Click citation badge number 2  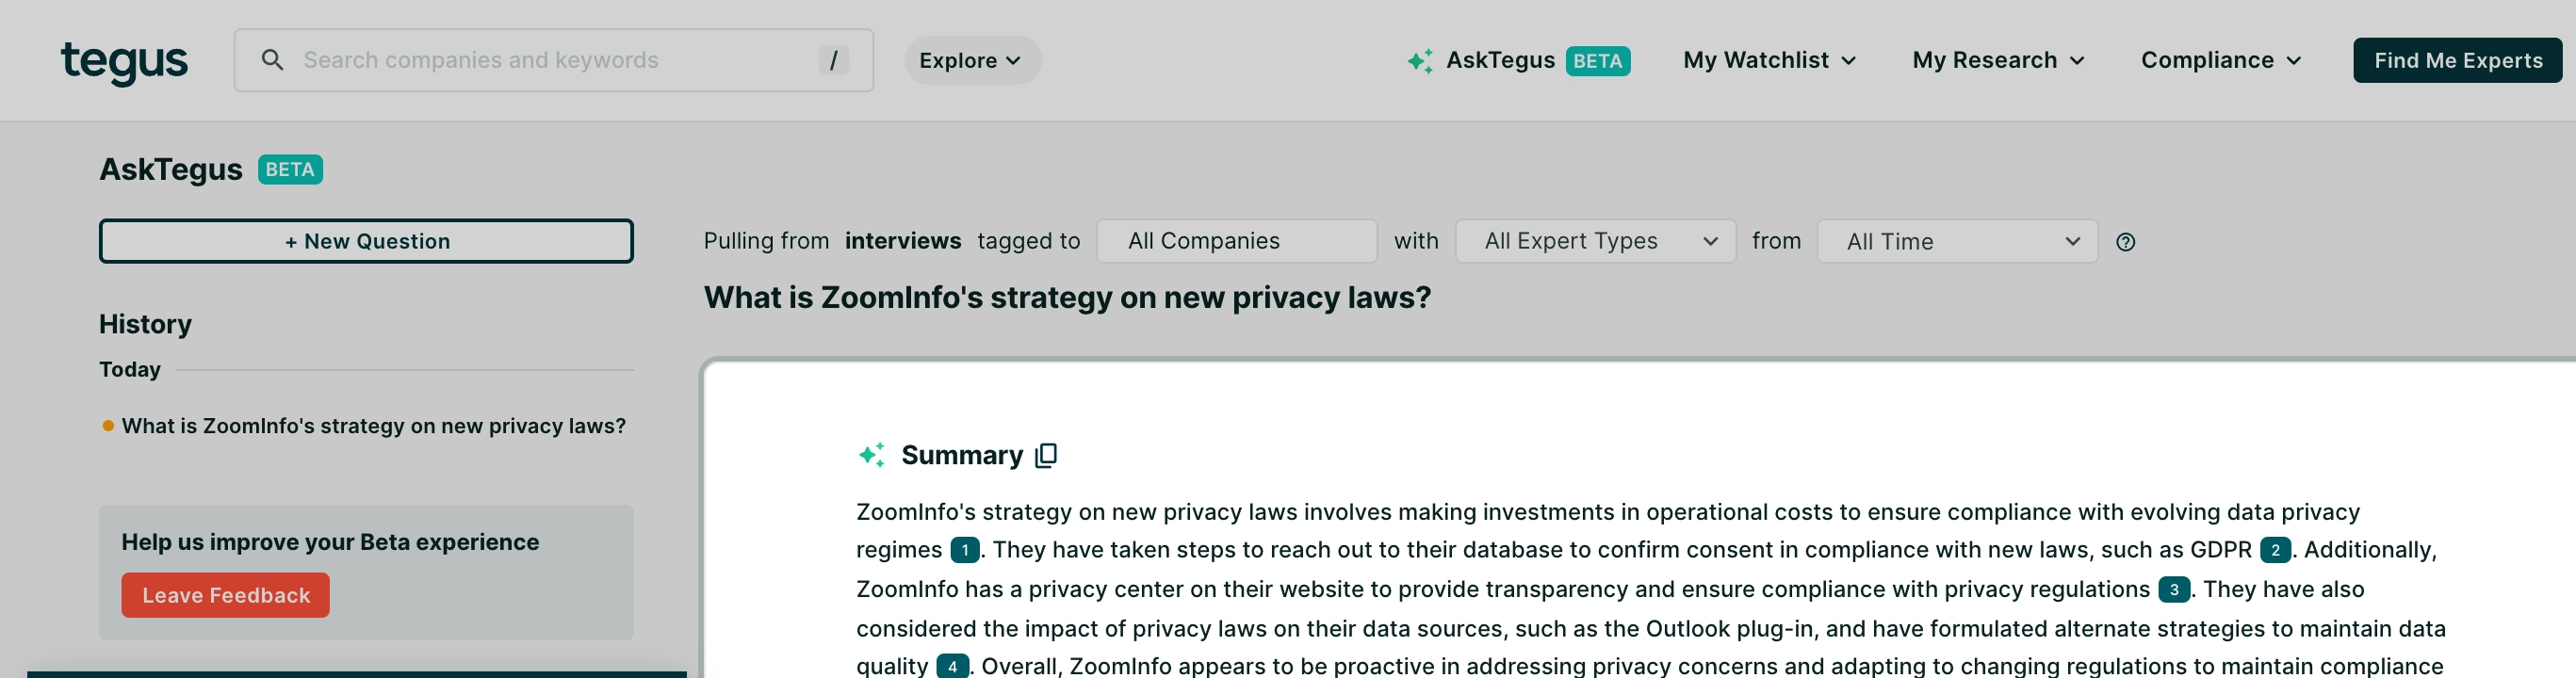coord(2274,550)
